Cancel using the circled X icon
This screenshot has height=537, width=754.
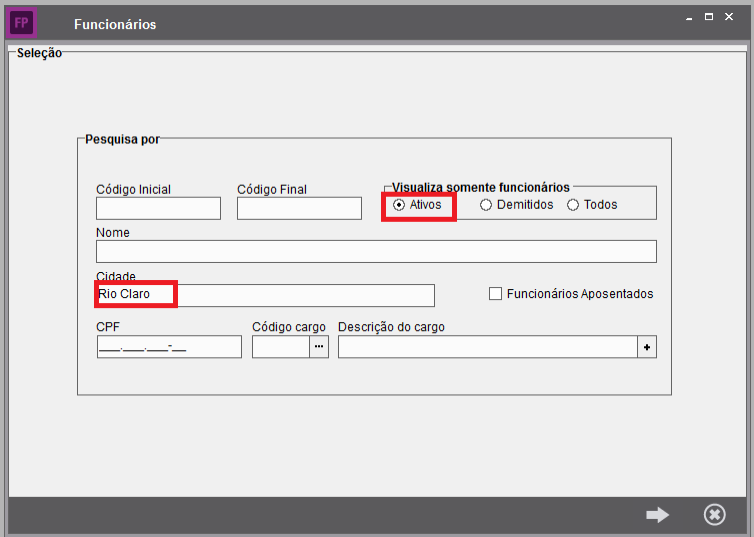pyautogui.click(x=714, y=514)
